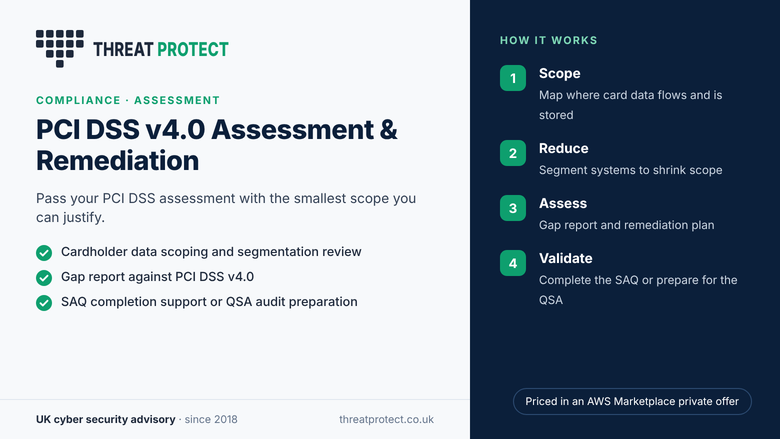
Task: Click the Priced in an AWS Marketplace private offer pill
Action: coord(632,401)
